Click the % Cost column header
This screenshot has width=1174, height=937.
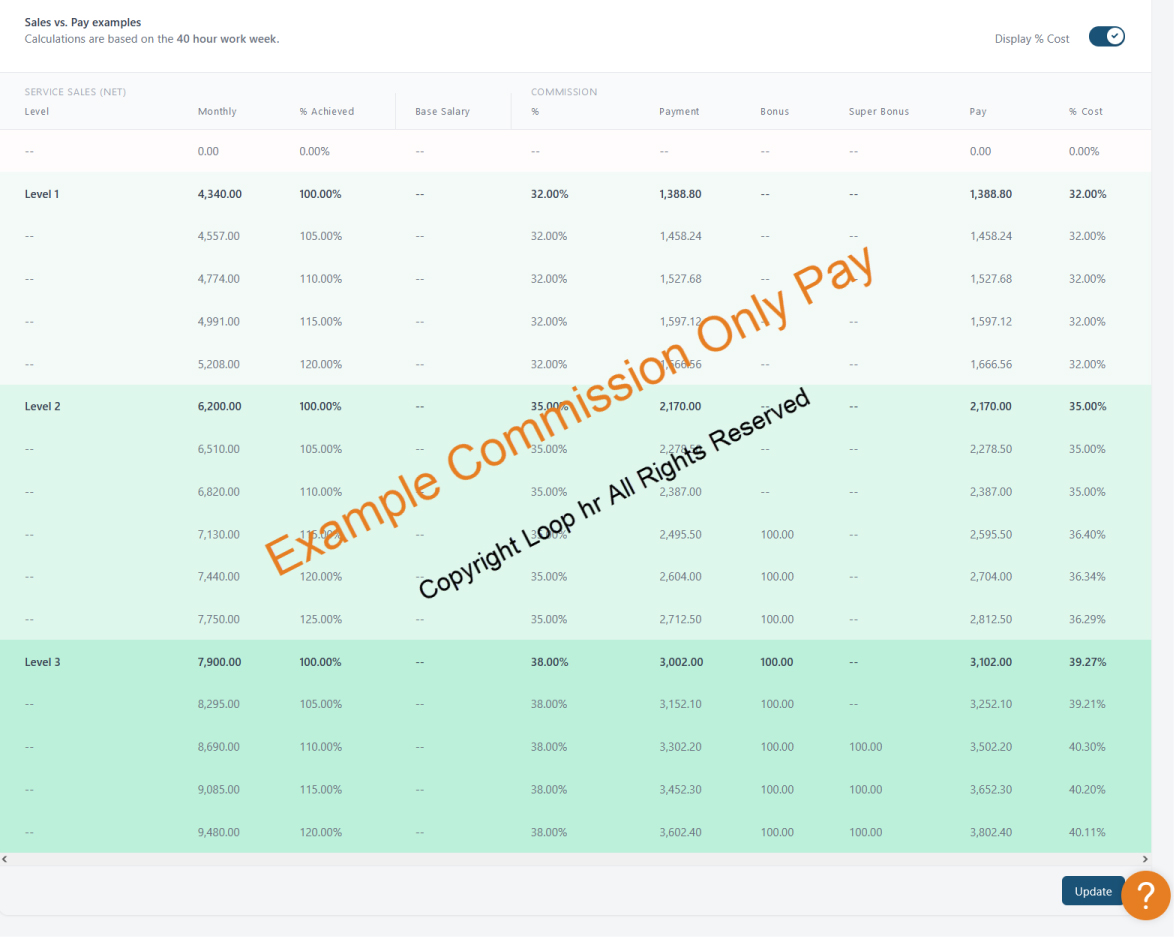pyautogui.click(x=1086, y=112)
